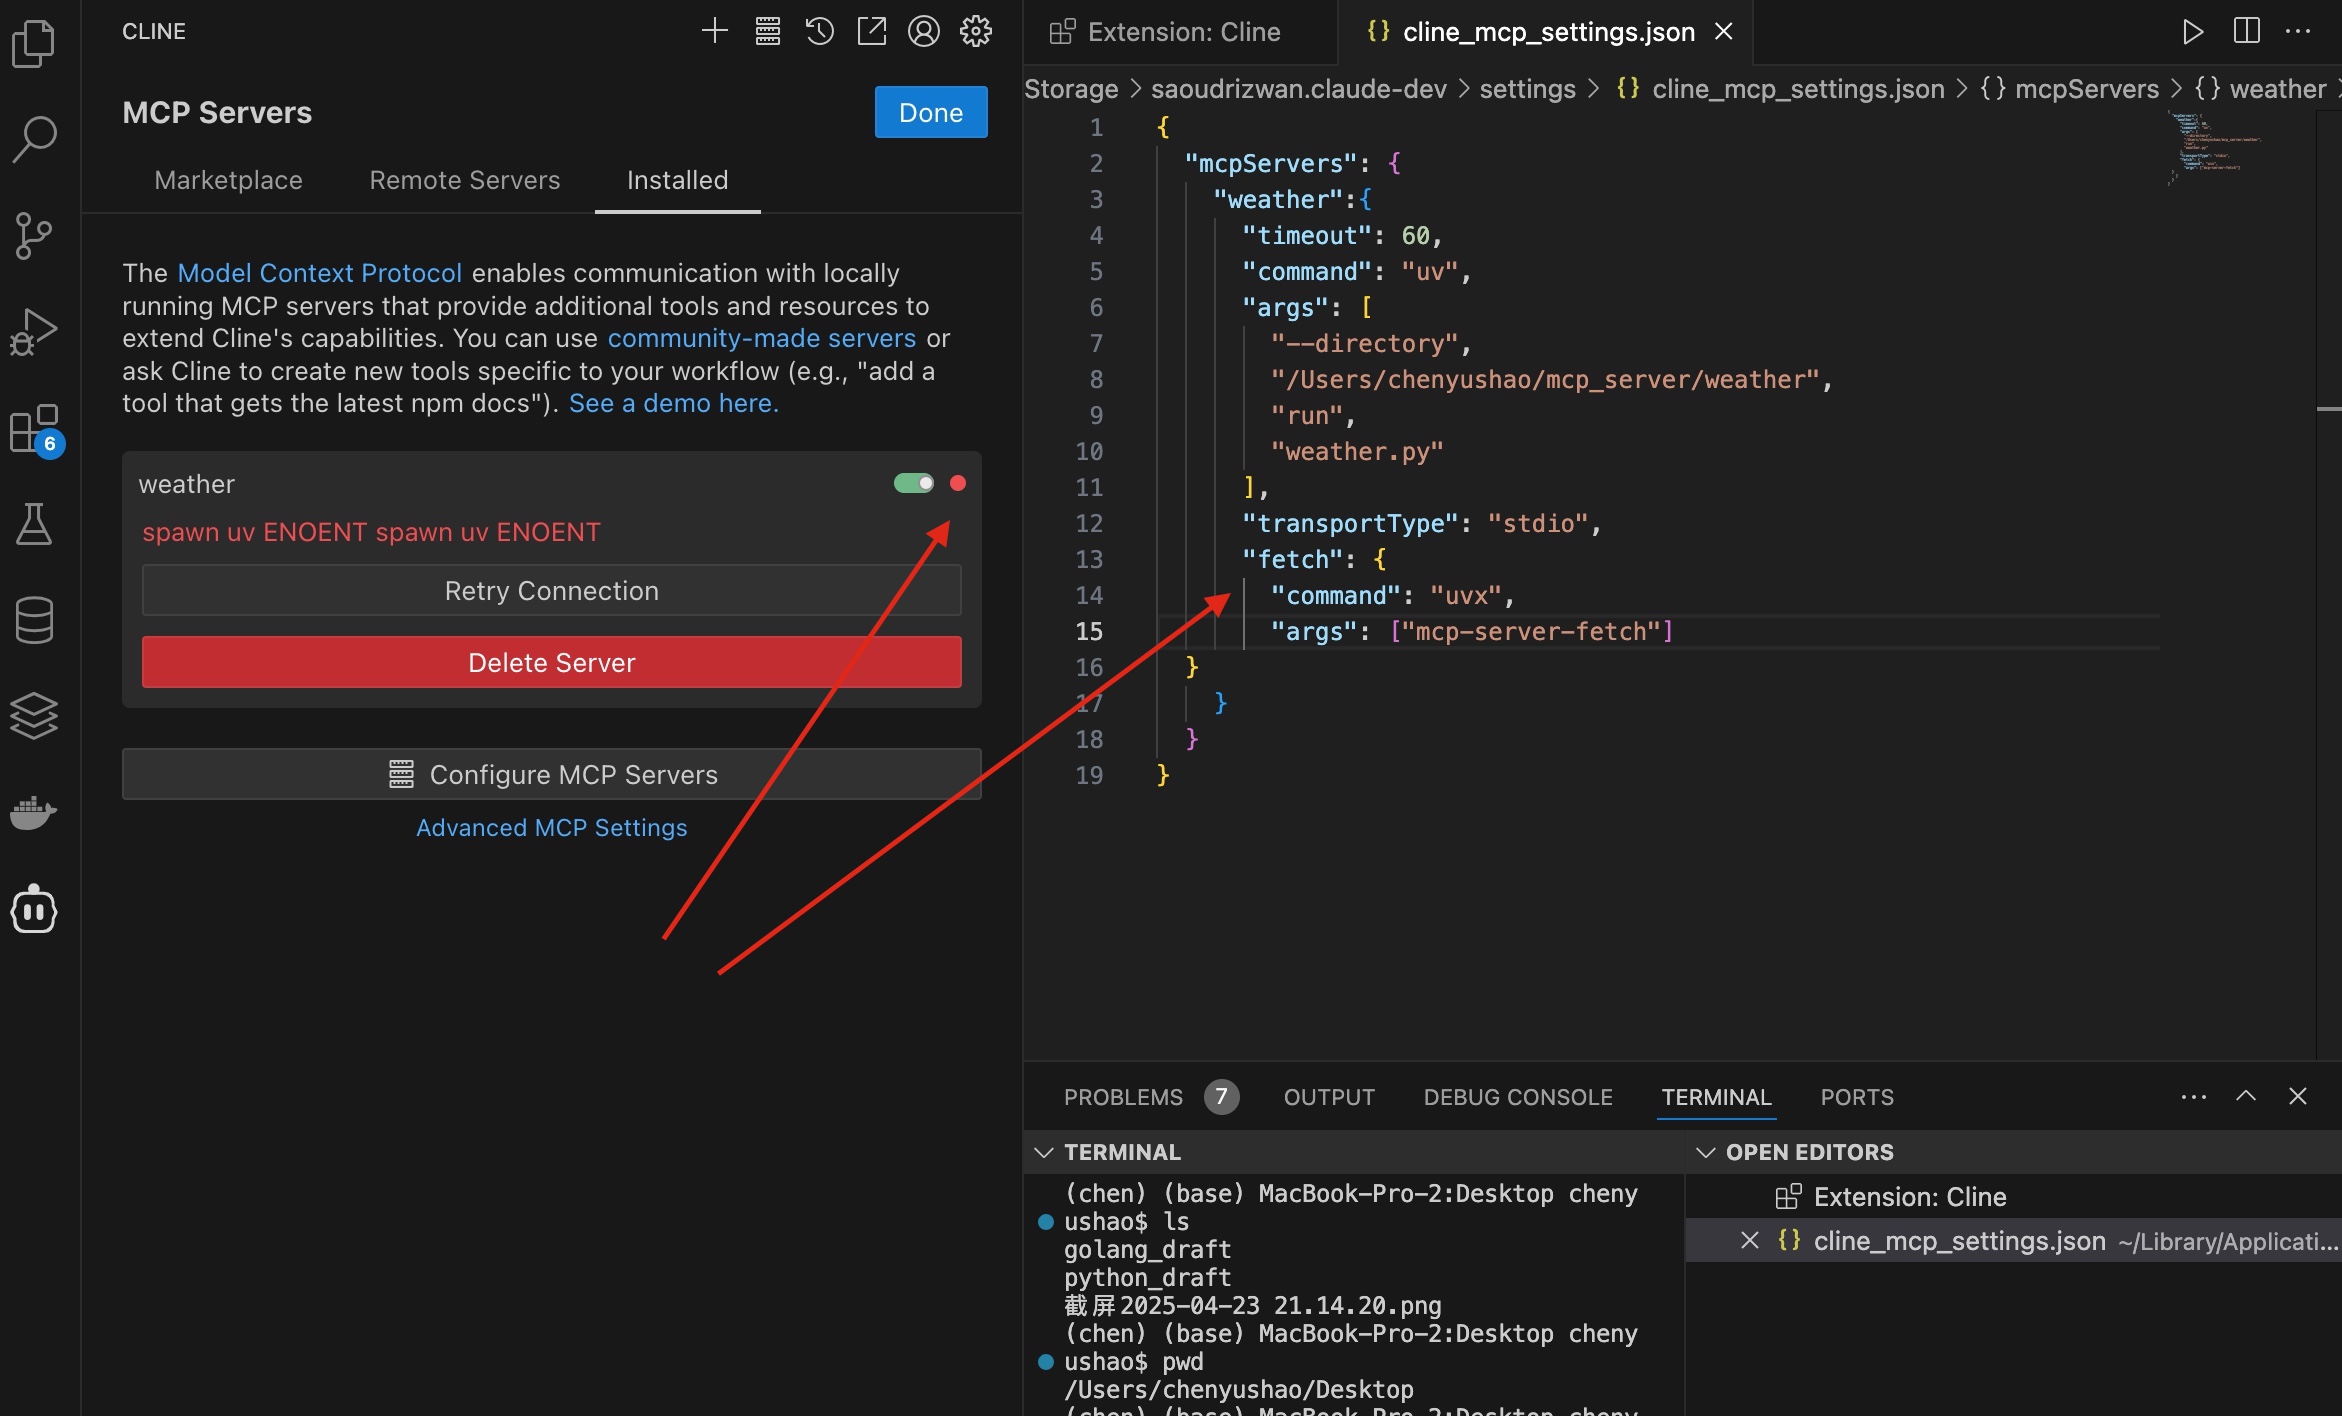The height and width of the screenshot is (1416, 2342).
Task: Select the Installed tab
Action: tap(677, 180)
